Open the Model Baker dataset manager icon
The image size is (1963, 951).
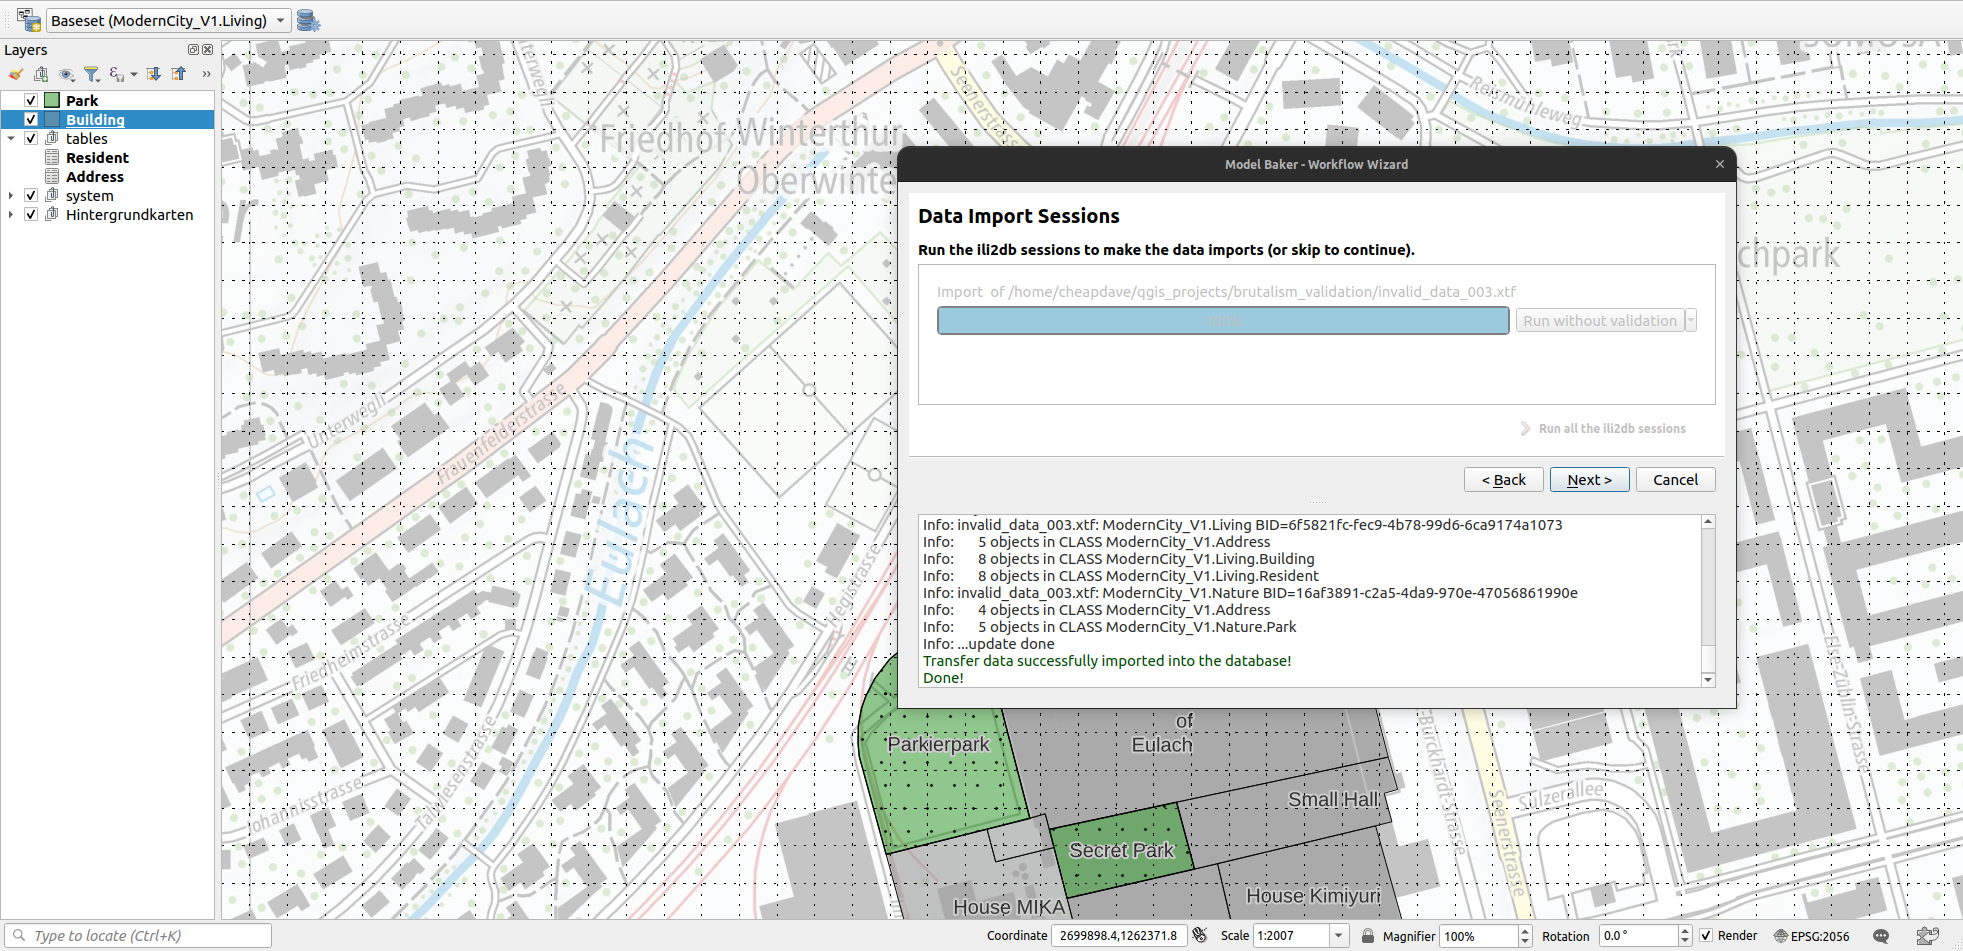[308, 21]
